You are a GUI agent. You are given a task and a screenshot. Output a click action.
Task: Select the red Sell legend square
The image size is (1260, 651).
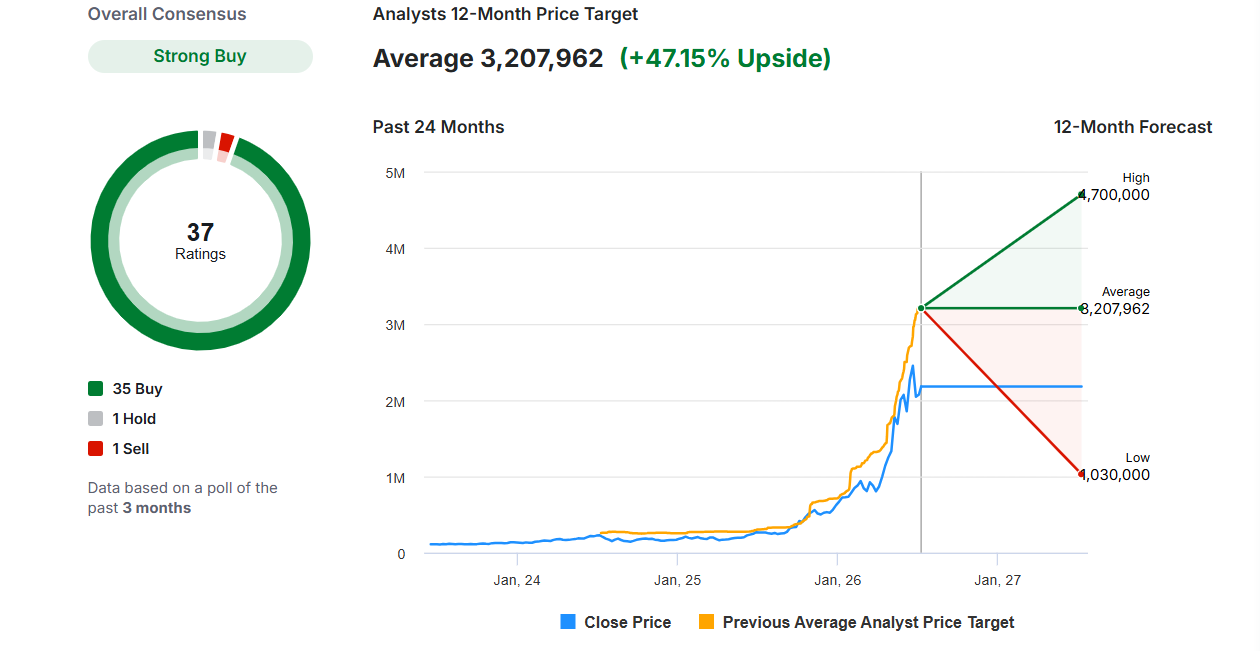tap(96, 449)
